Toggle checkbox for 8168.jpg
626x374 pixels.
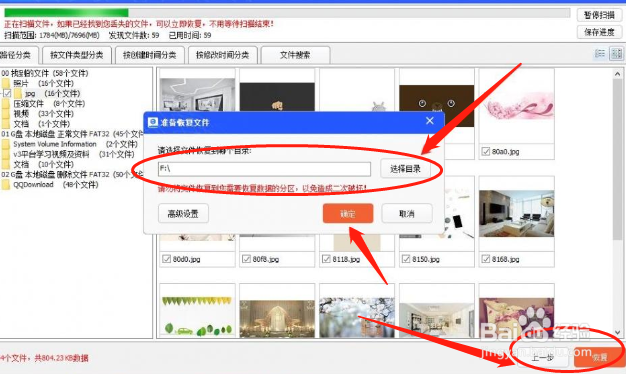click(485, 259)
